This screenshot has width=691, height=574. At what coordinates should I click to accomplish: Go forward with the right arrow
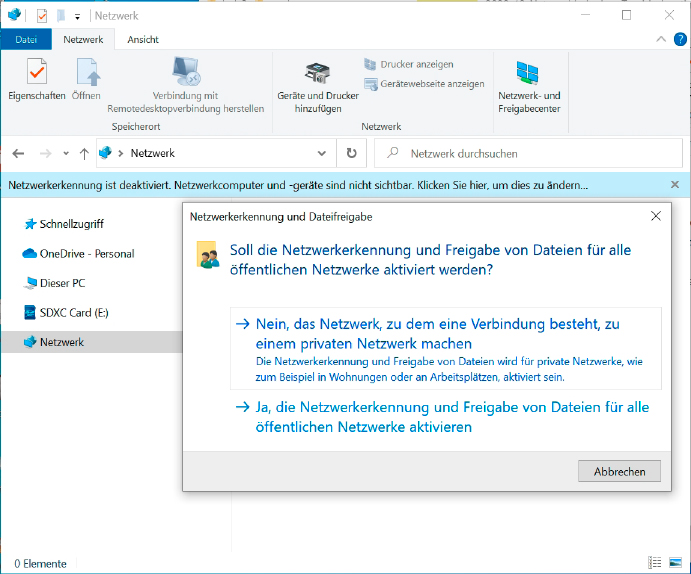pyautogui.click(x=45, y=154)
